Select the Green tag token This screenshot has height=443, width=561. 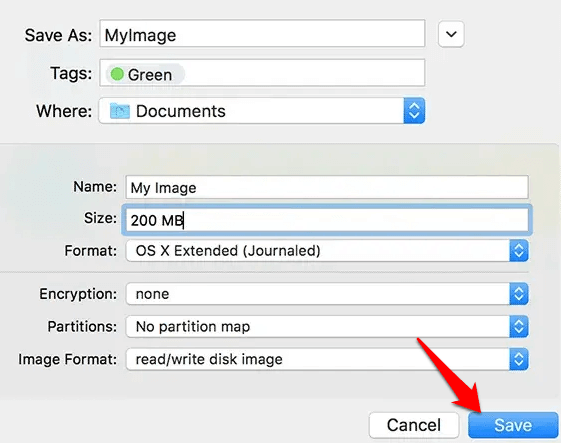(145, 74)
